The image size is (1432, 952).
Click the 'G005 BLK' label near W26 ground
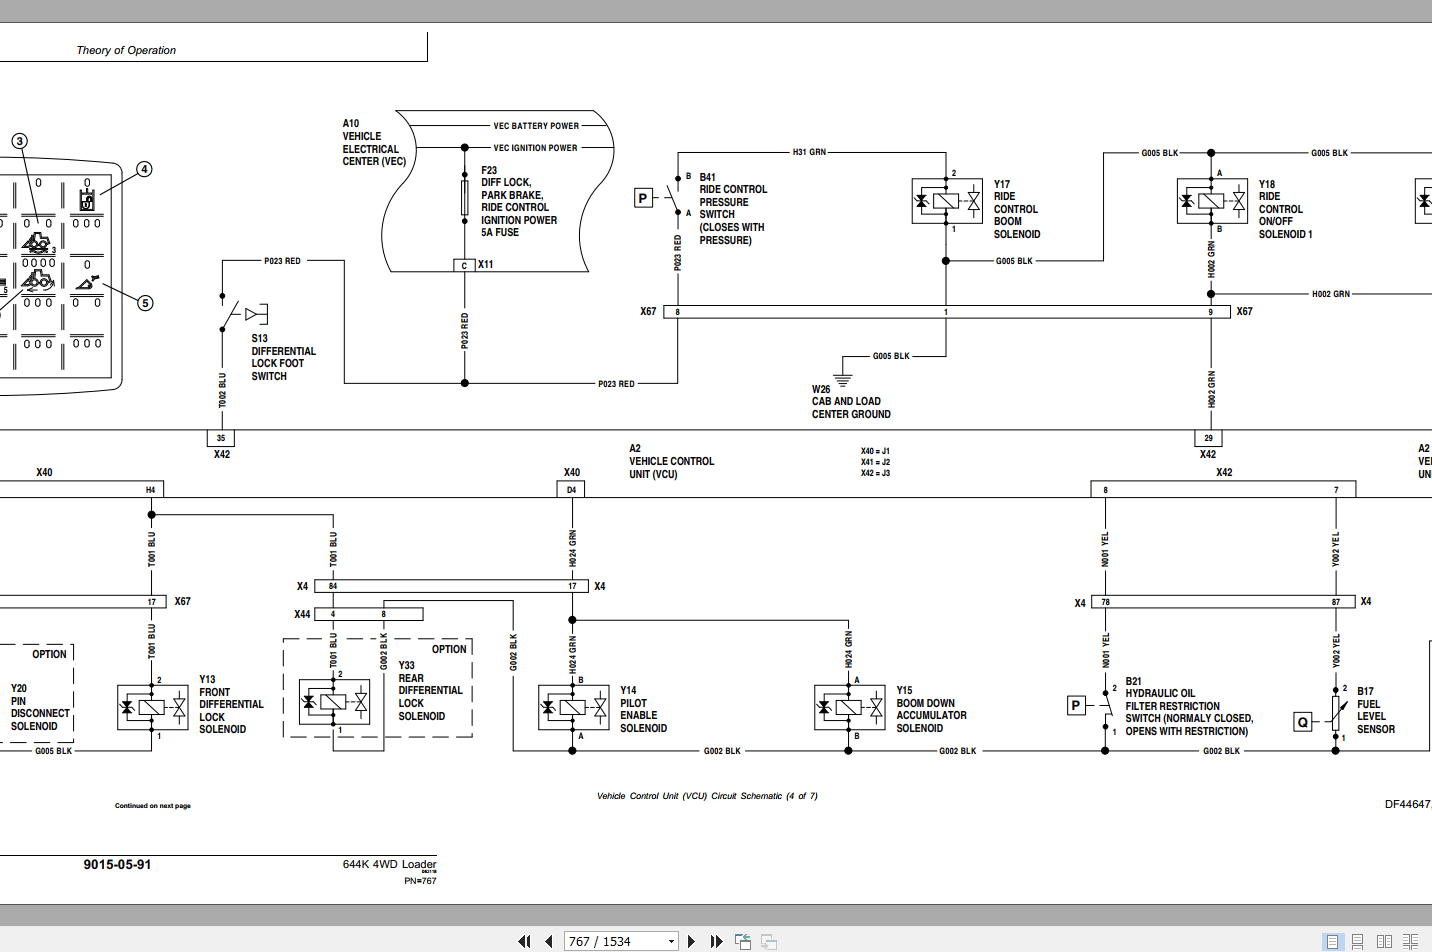point(891,356)
